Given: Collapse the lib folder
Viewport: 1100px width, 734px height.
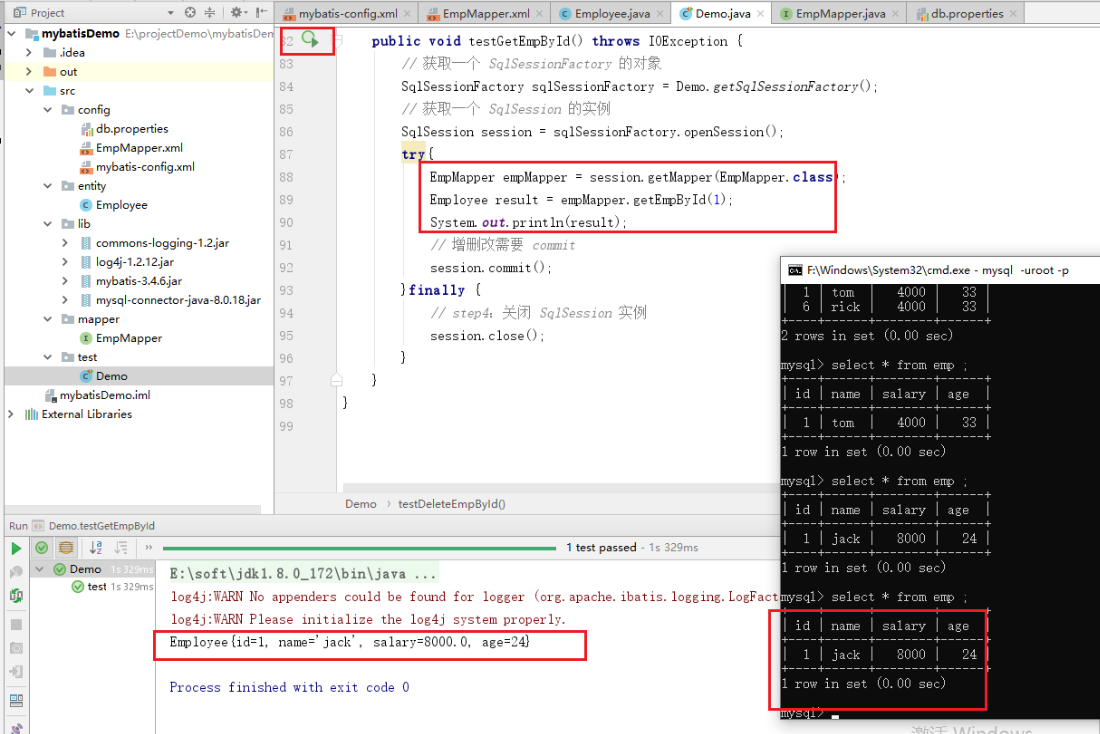Looking at the screenshot, I should (x=48, y=223).
